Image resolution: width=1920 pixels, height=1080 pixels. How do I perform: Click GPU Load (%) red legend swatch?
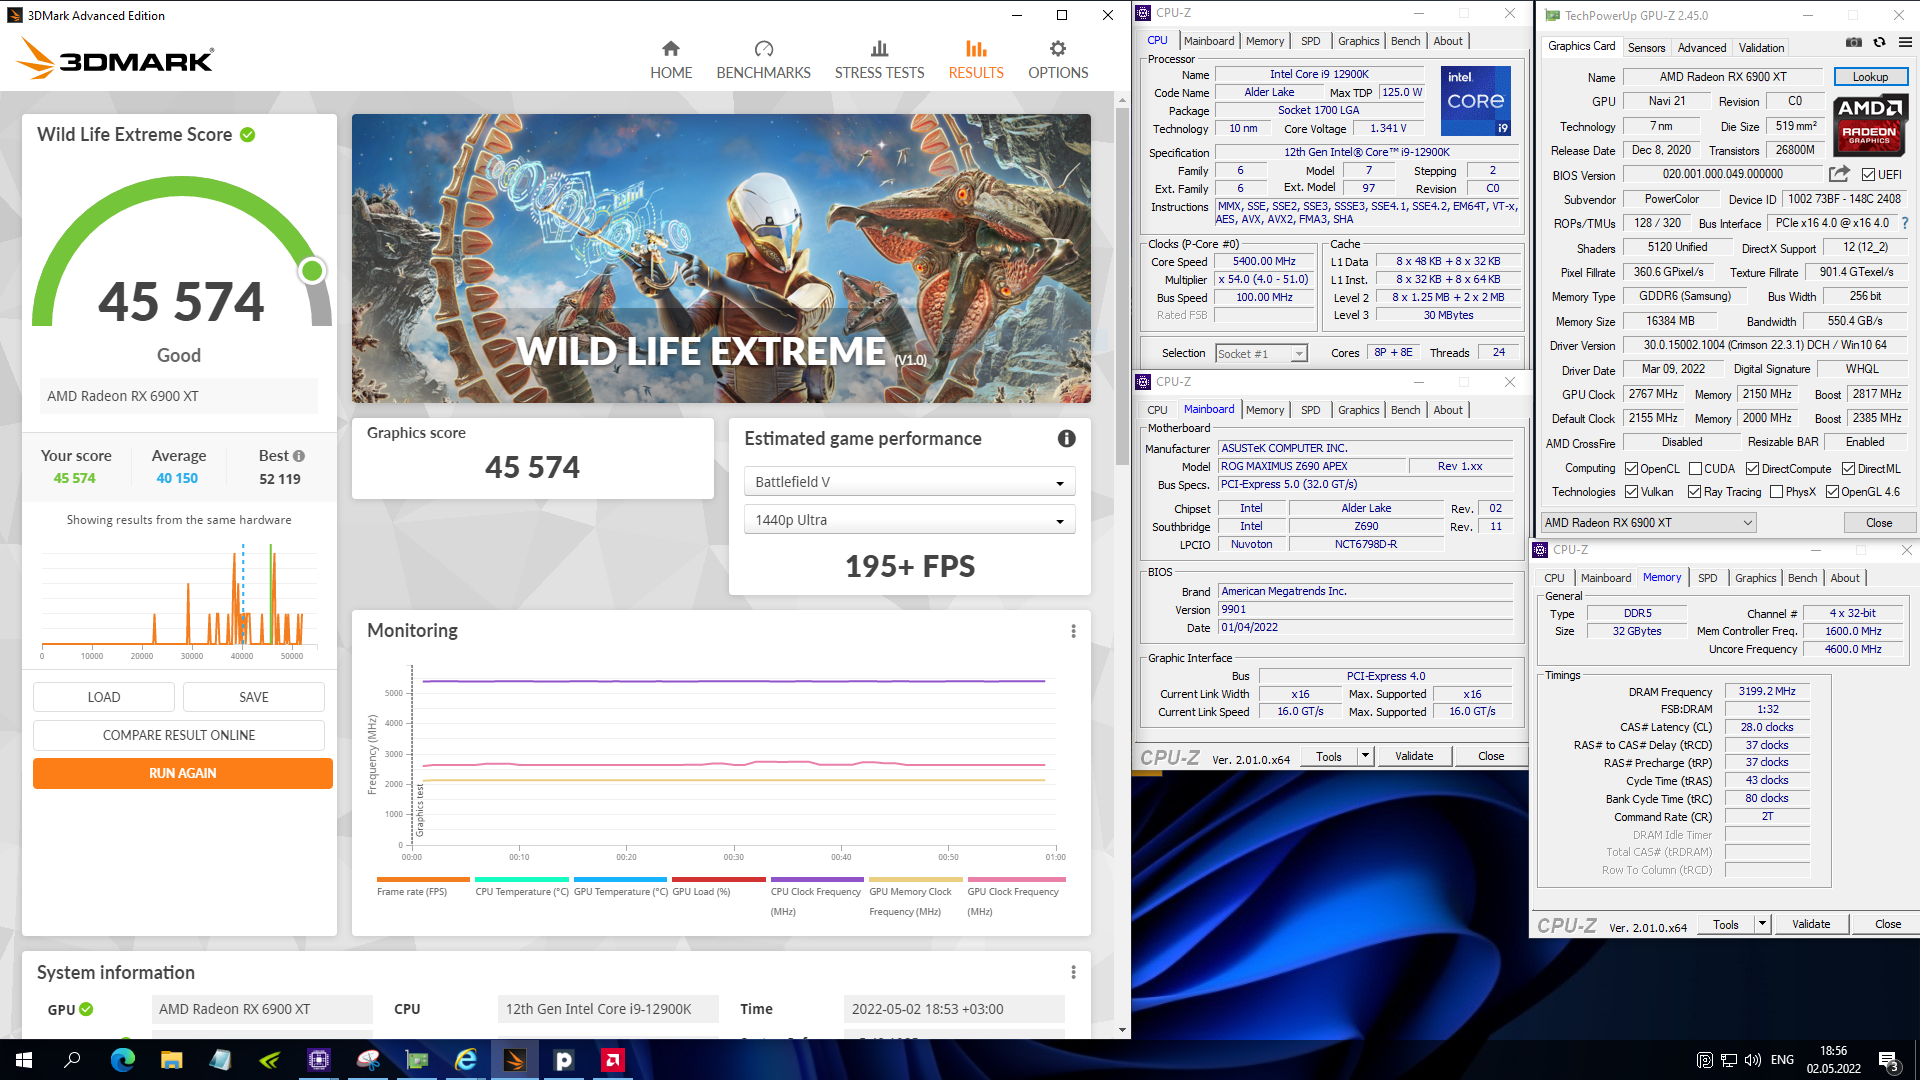point(719,879)
